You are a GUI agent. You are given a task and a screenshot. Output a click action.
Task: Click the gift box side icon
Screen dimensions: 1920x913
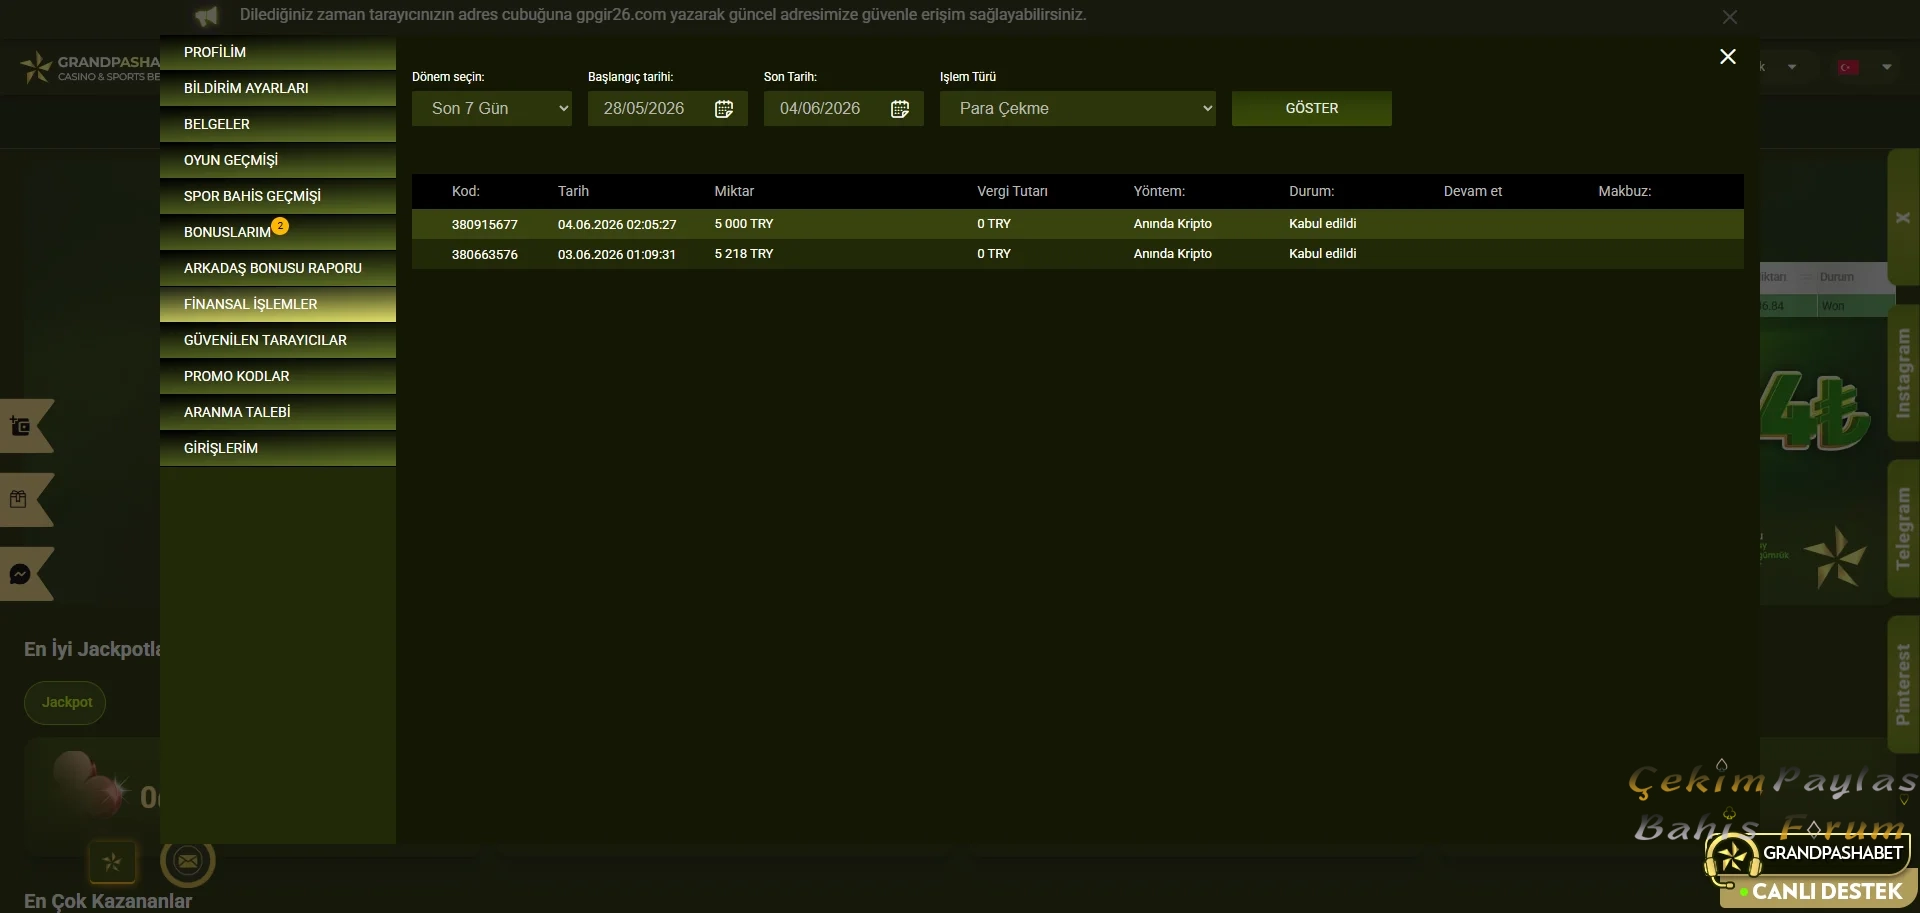tap(18, 499)
